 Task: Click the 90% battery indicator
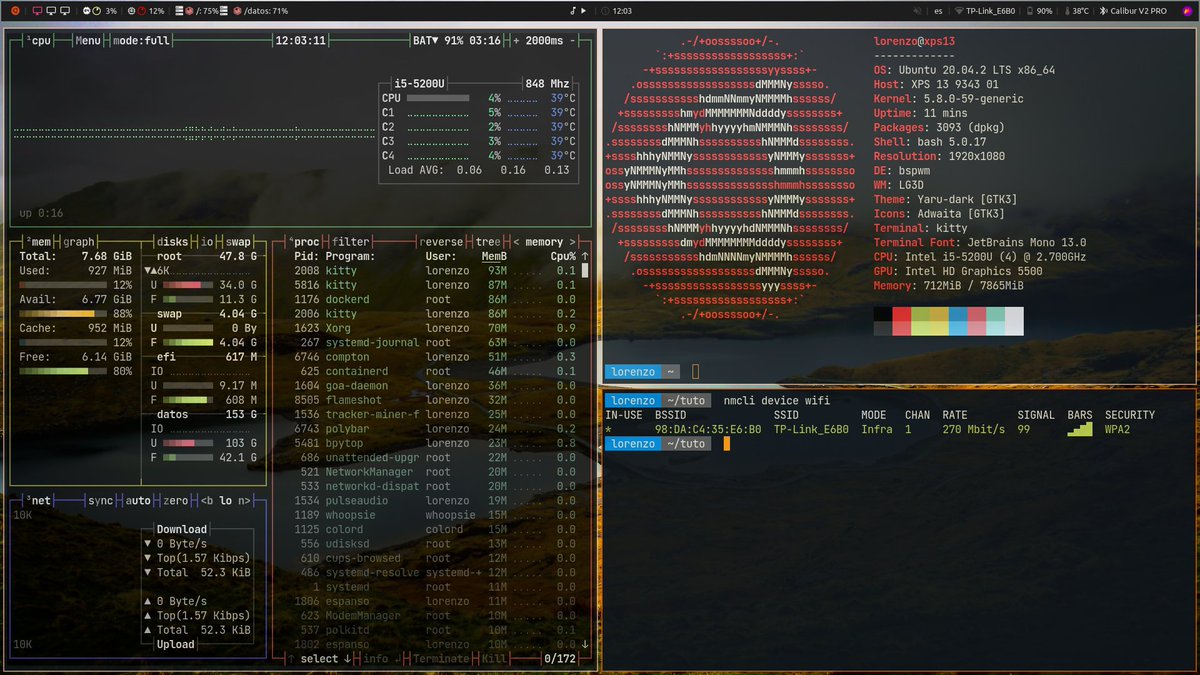(1039, 11)
